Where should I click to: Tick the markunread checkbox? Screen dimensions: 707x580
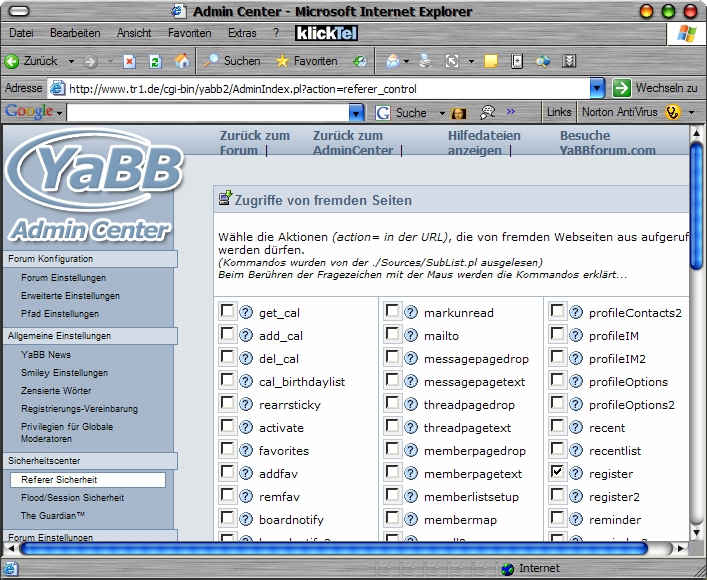[x=393, y=312]
